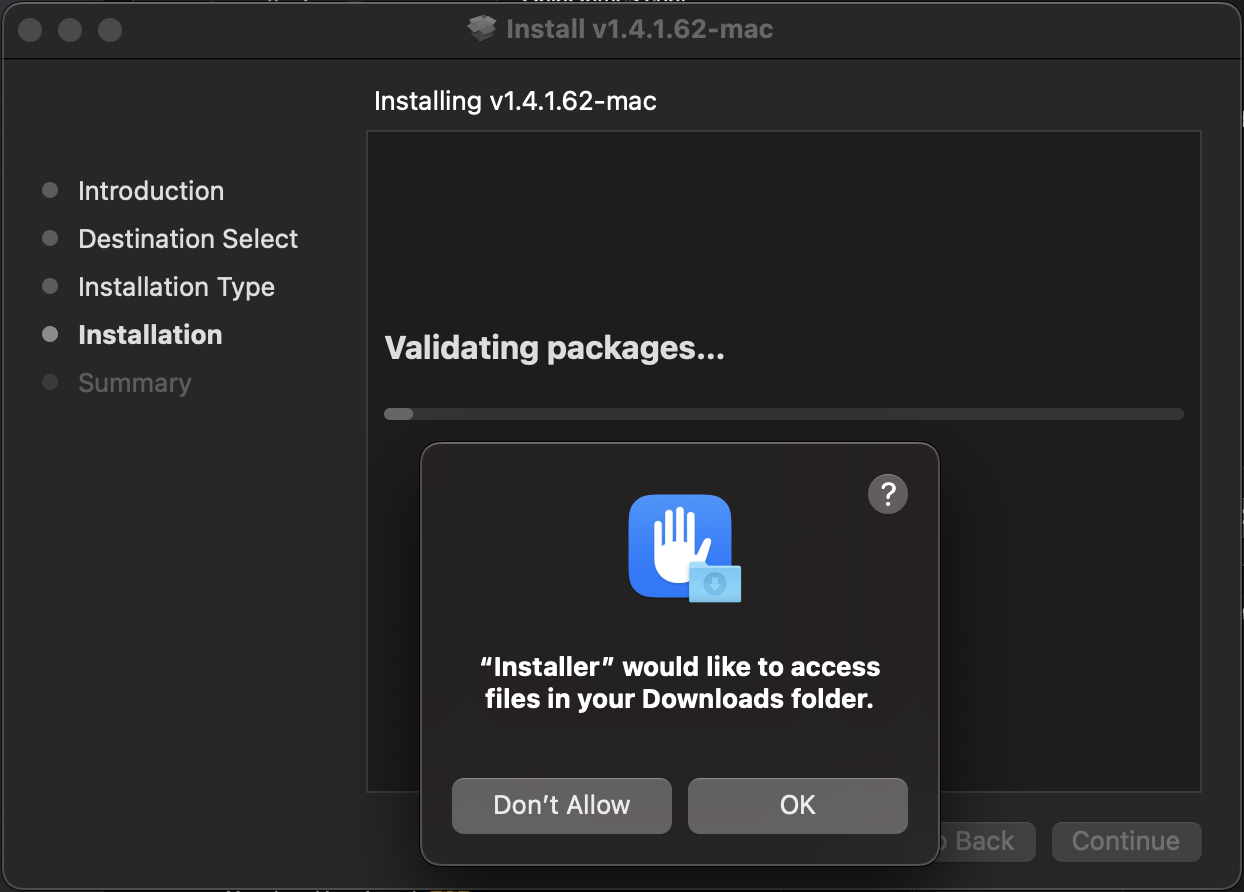
Task: Click the package box icon in title bar
Action: click(482, 29)
